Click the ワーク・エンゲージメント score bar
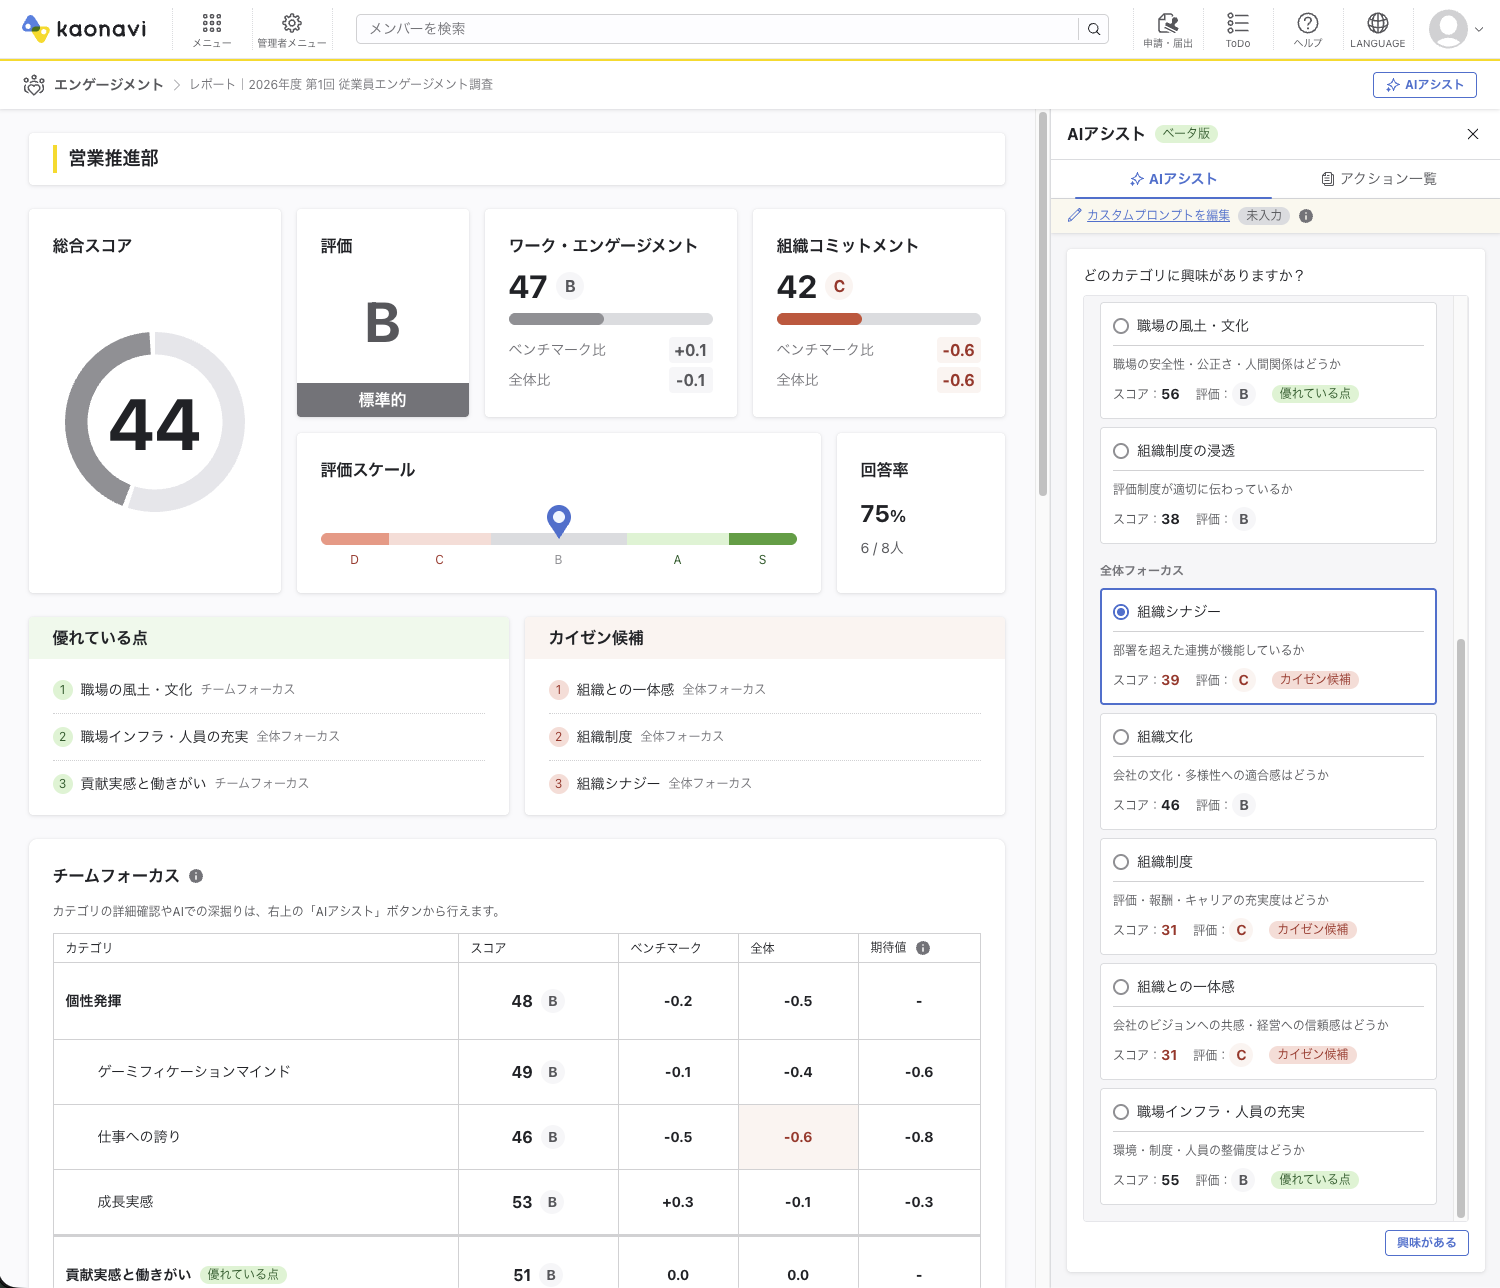 (611, 319)
